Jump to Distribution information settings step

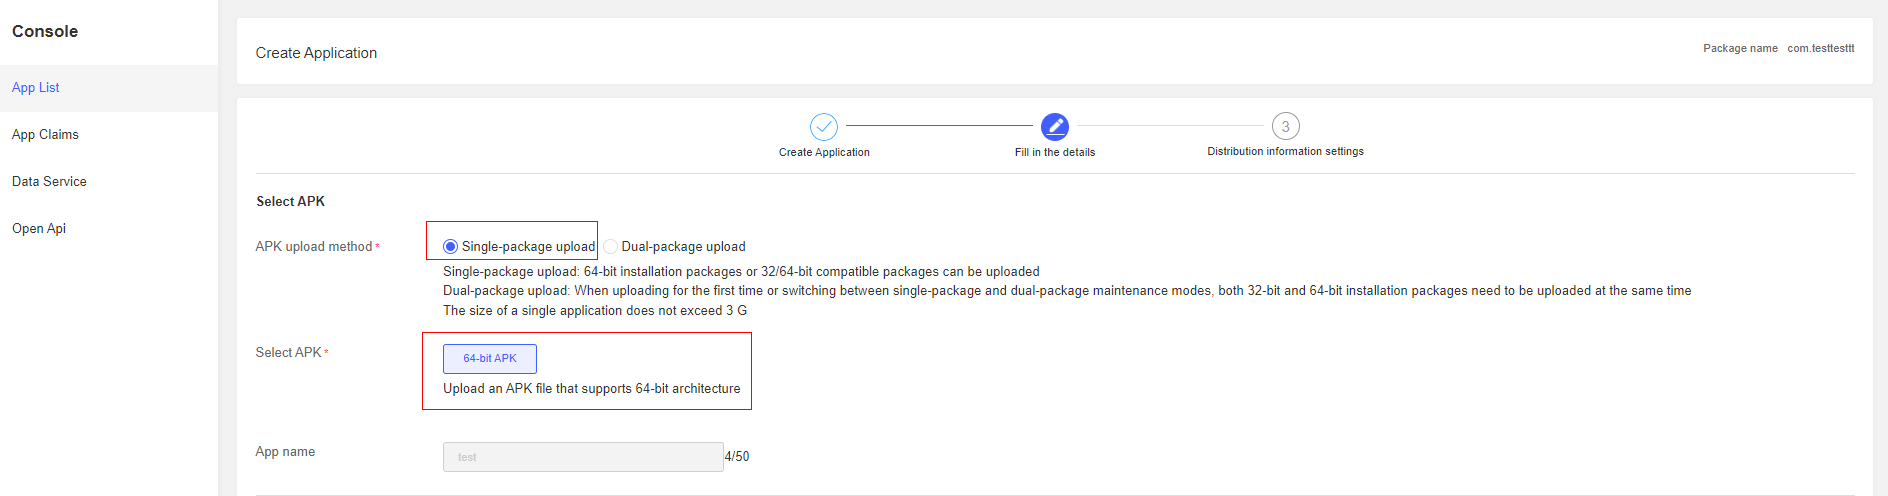pos(1285,152)
